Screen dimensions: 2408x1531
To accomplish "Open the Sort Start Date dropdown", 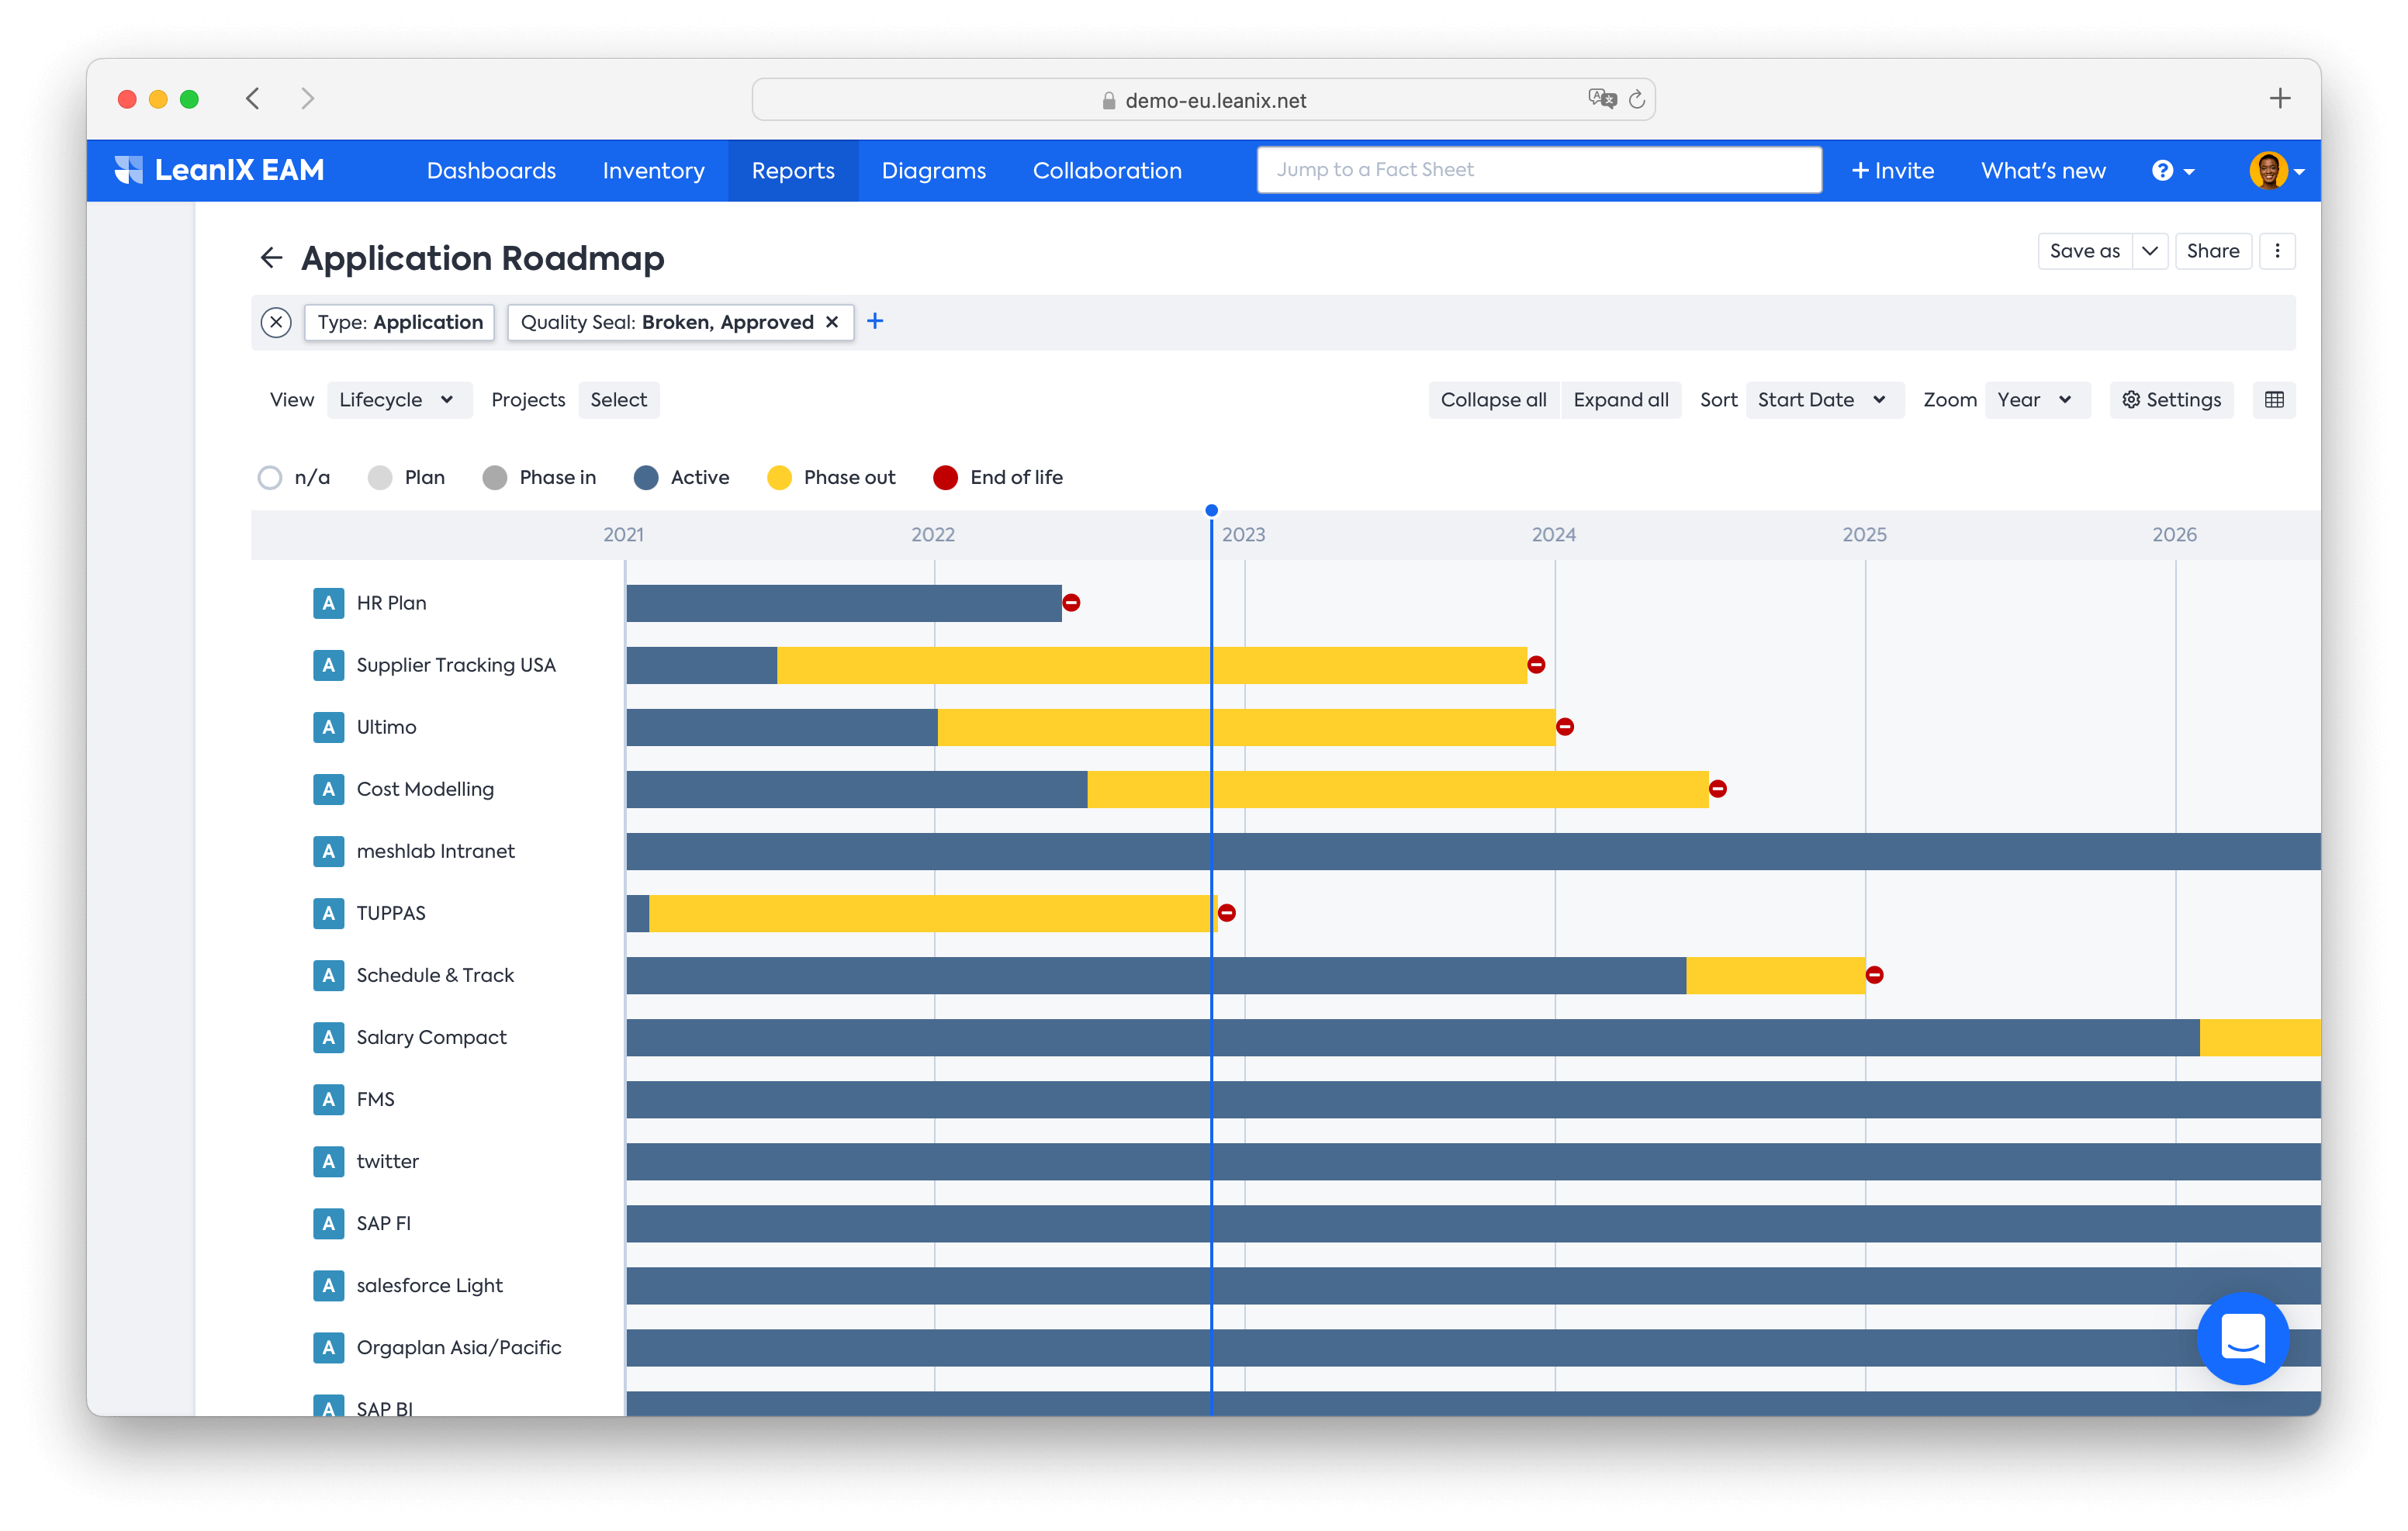I will 1823,400.
